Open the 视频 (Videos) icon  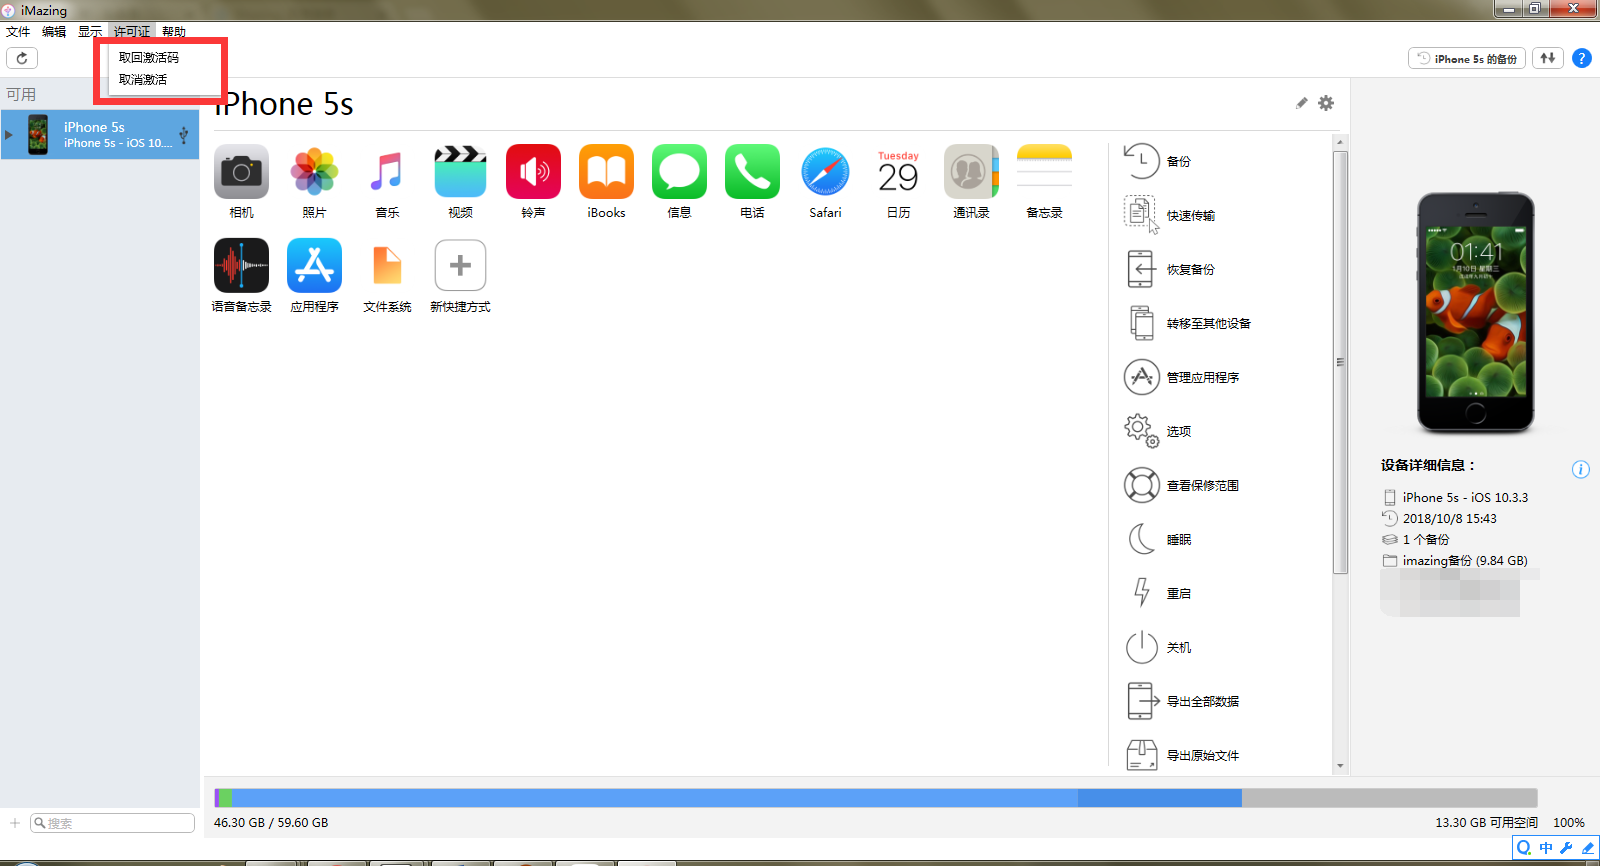[460, 172]
